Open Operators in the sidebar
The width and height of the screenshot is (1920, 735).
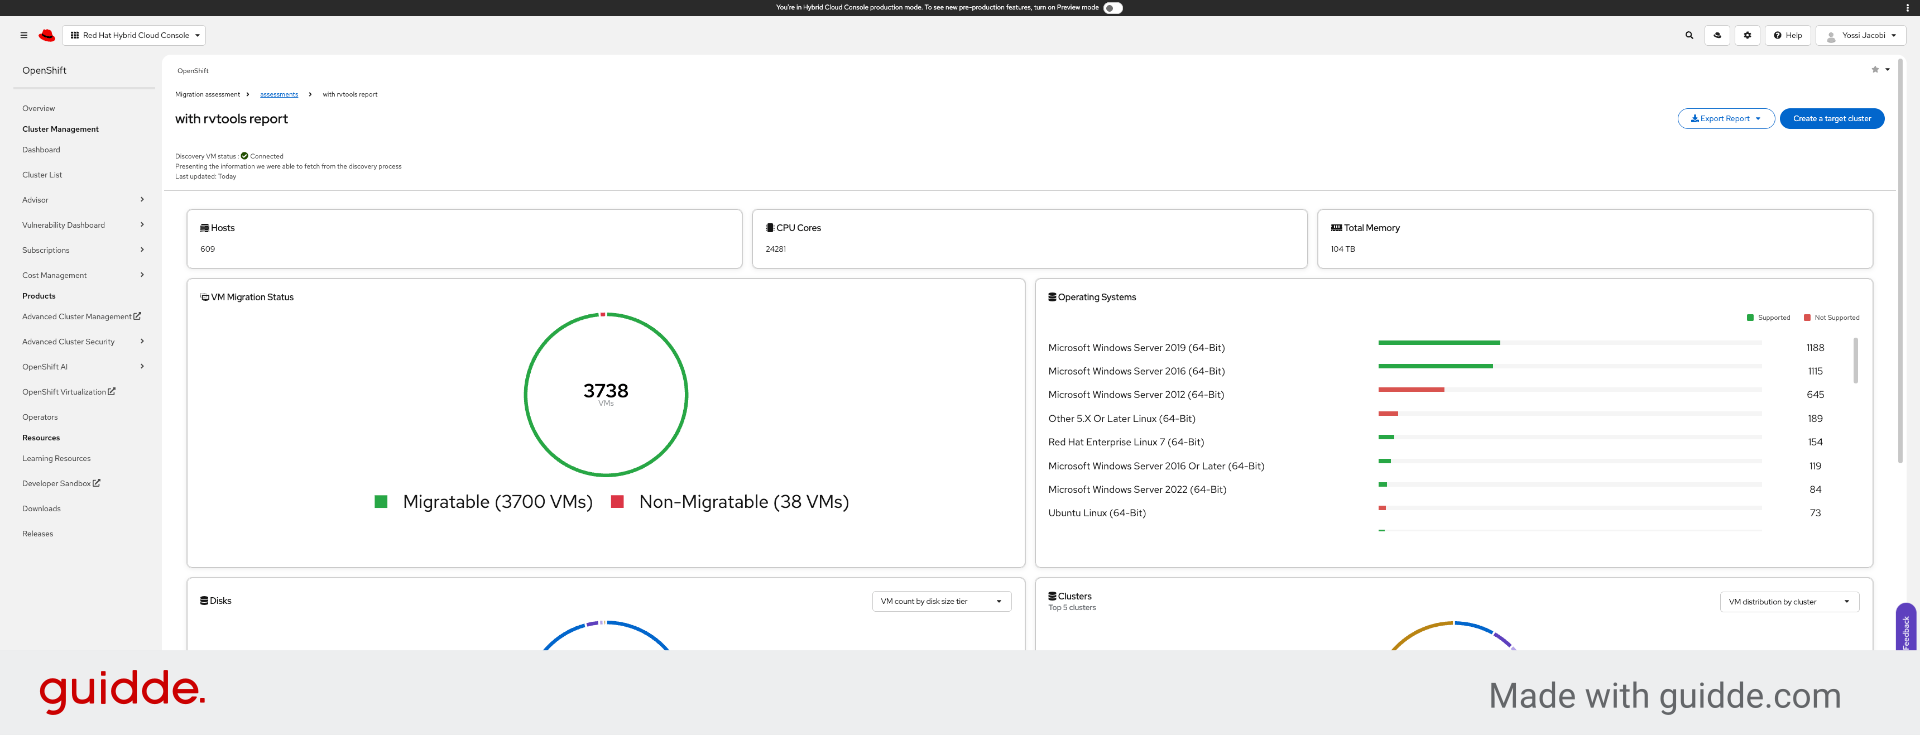pos(40,417)
